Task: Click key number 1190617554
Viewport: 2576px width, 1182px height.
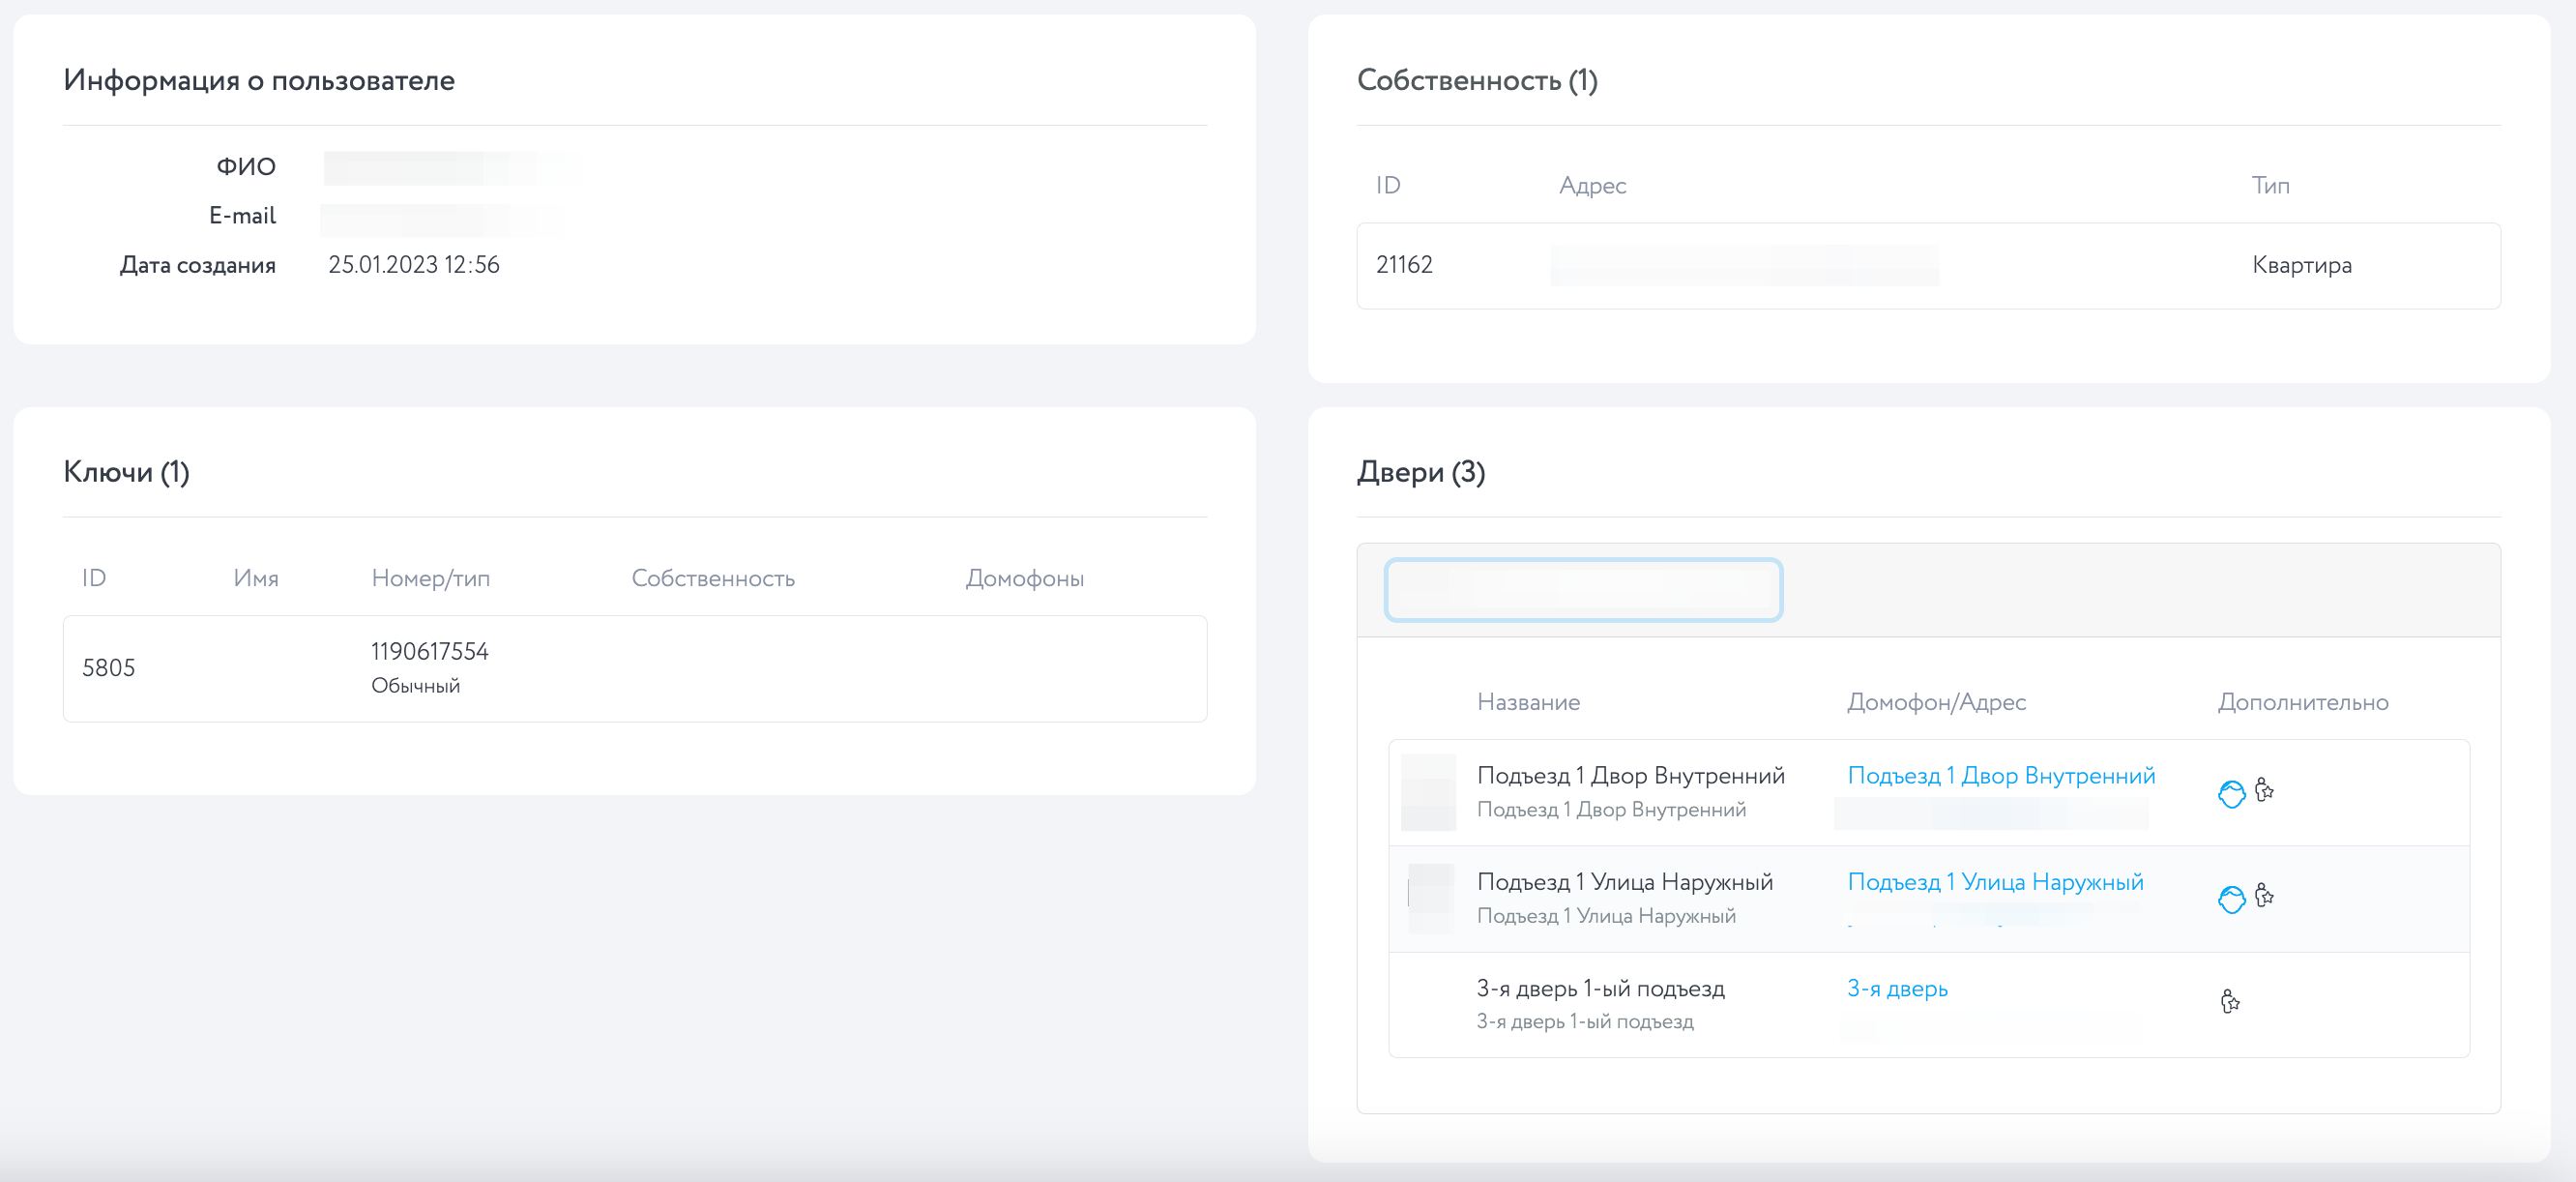Action: 429,652
